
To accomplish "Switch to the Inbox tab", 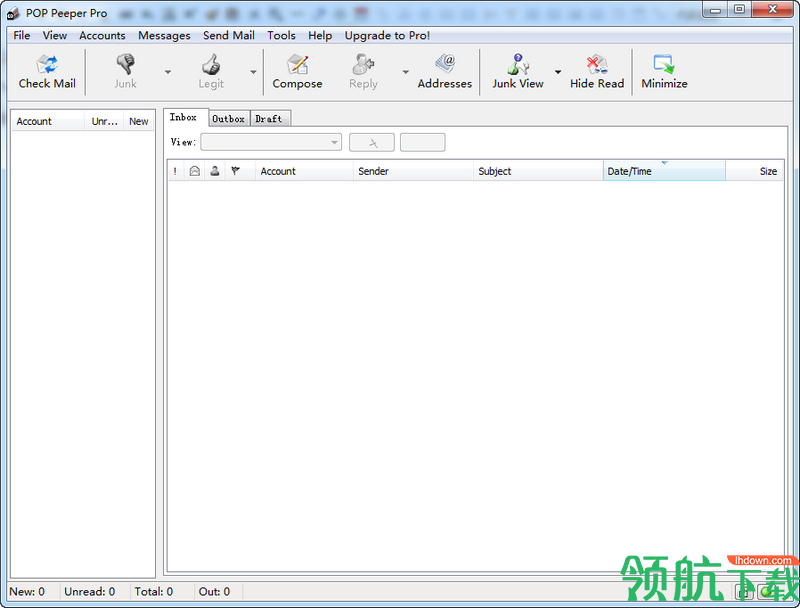I will pyautogui.click(x=186, y=117).
